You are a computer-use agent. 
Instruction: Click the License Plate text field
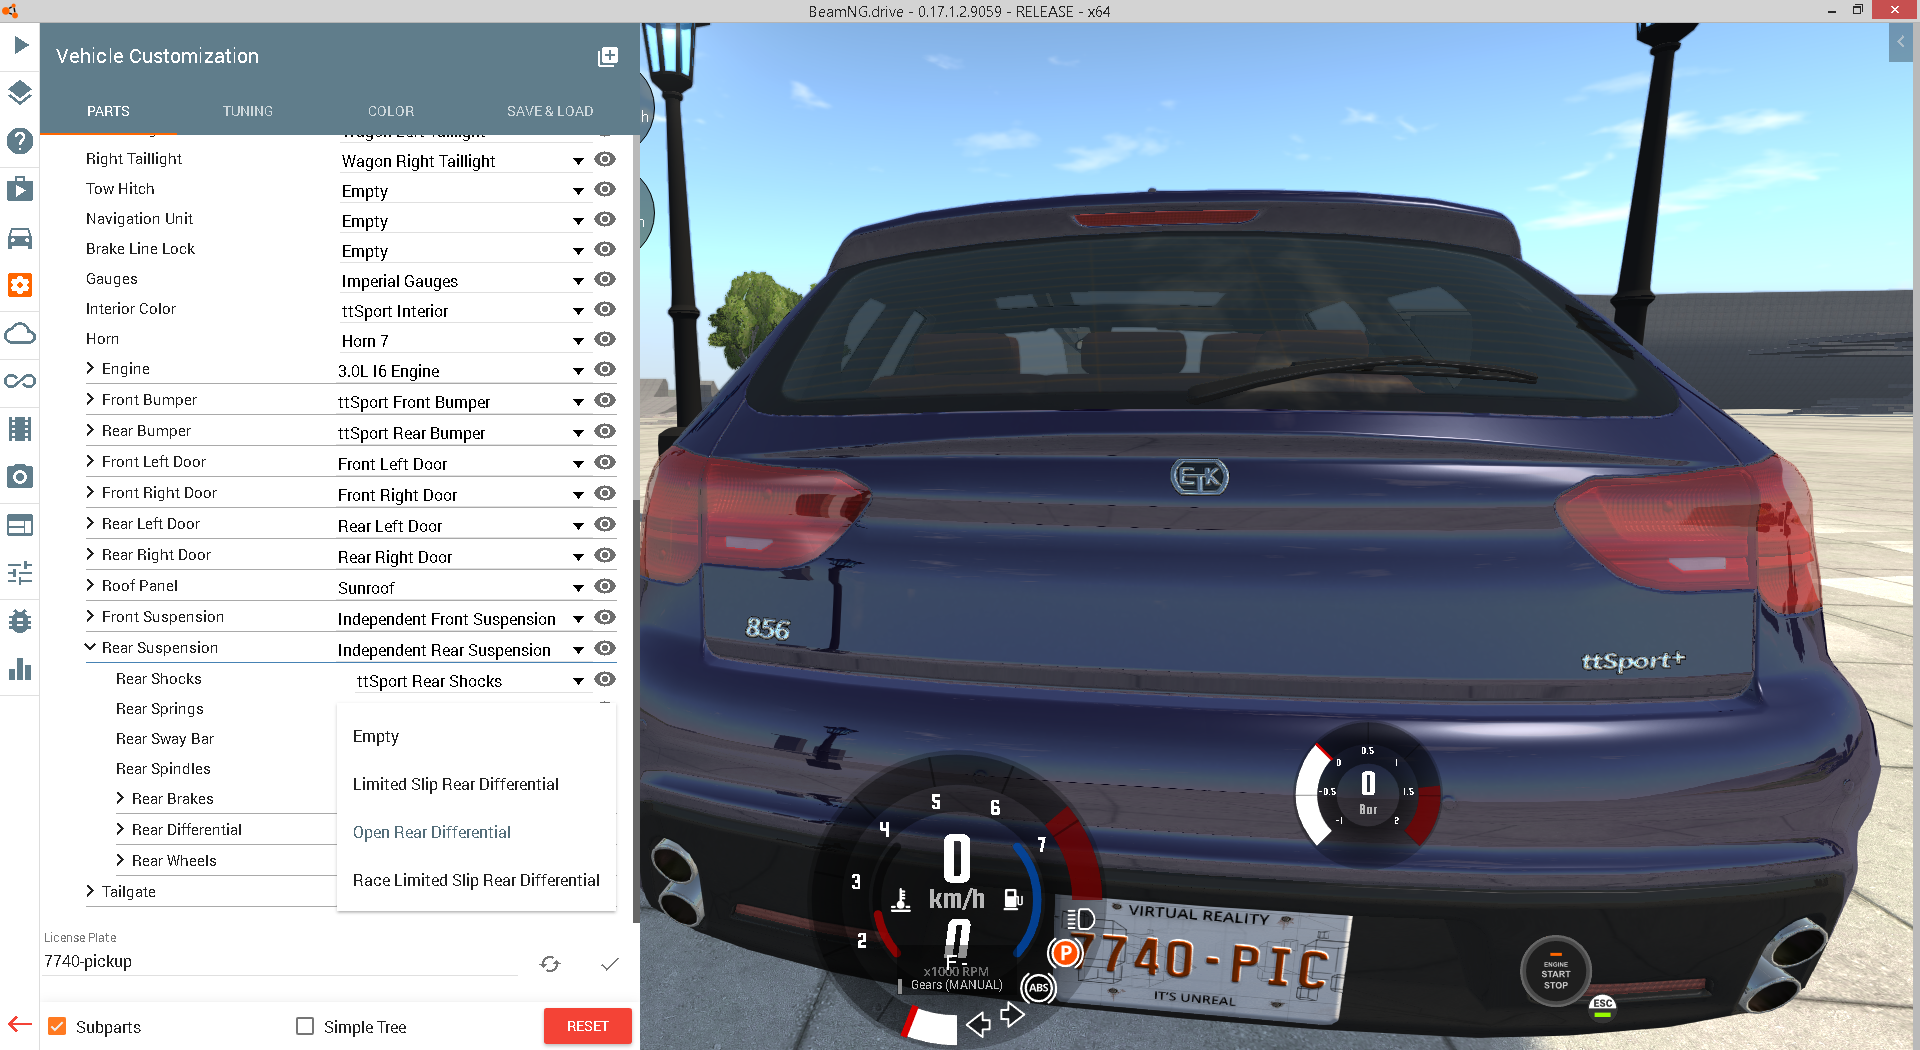point(280,961)
